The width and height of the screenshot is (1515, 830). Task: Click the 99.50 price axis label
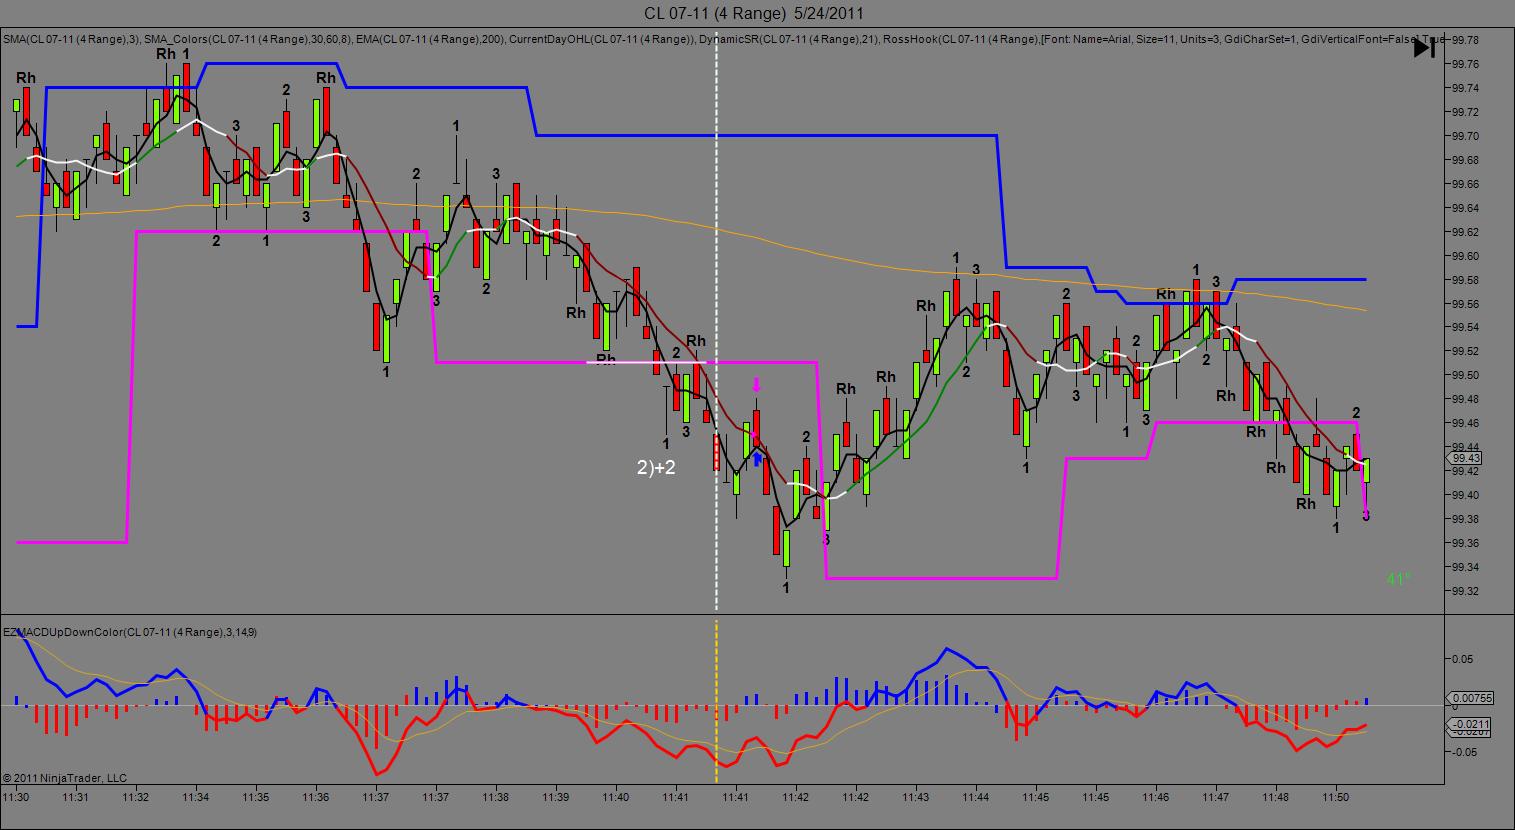click(x=1466, y=375)
